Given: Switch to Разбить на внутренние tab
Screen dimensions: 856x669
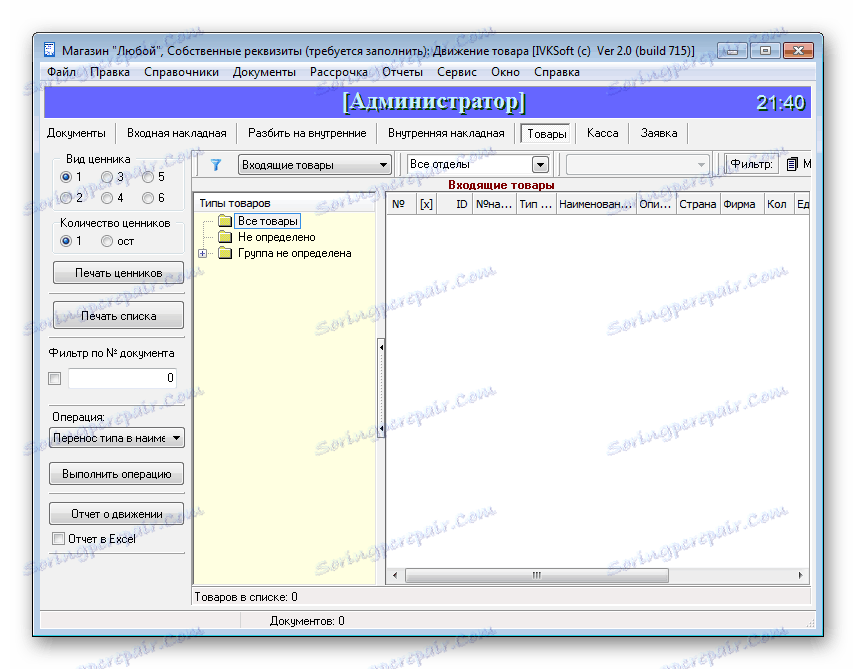Looking at the screenshot, I should (307, 133).
